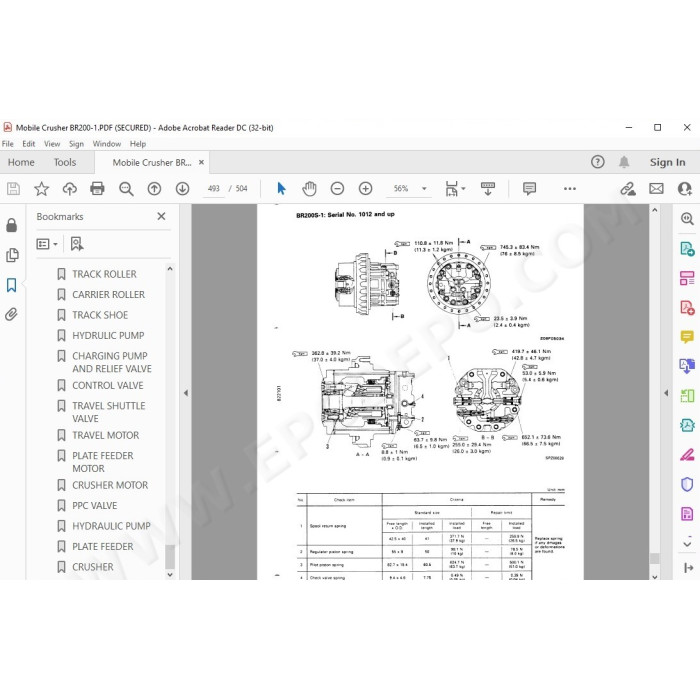Jump to CONTROL VALVE bookmark

[x=108, y=385]
